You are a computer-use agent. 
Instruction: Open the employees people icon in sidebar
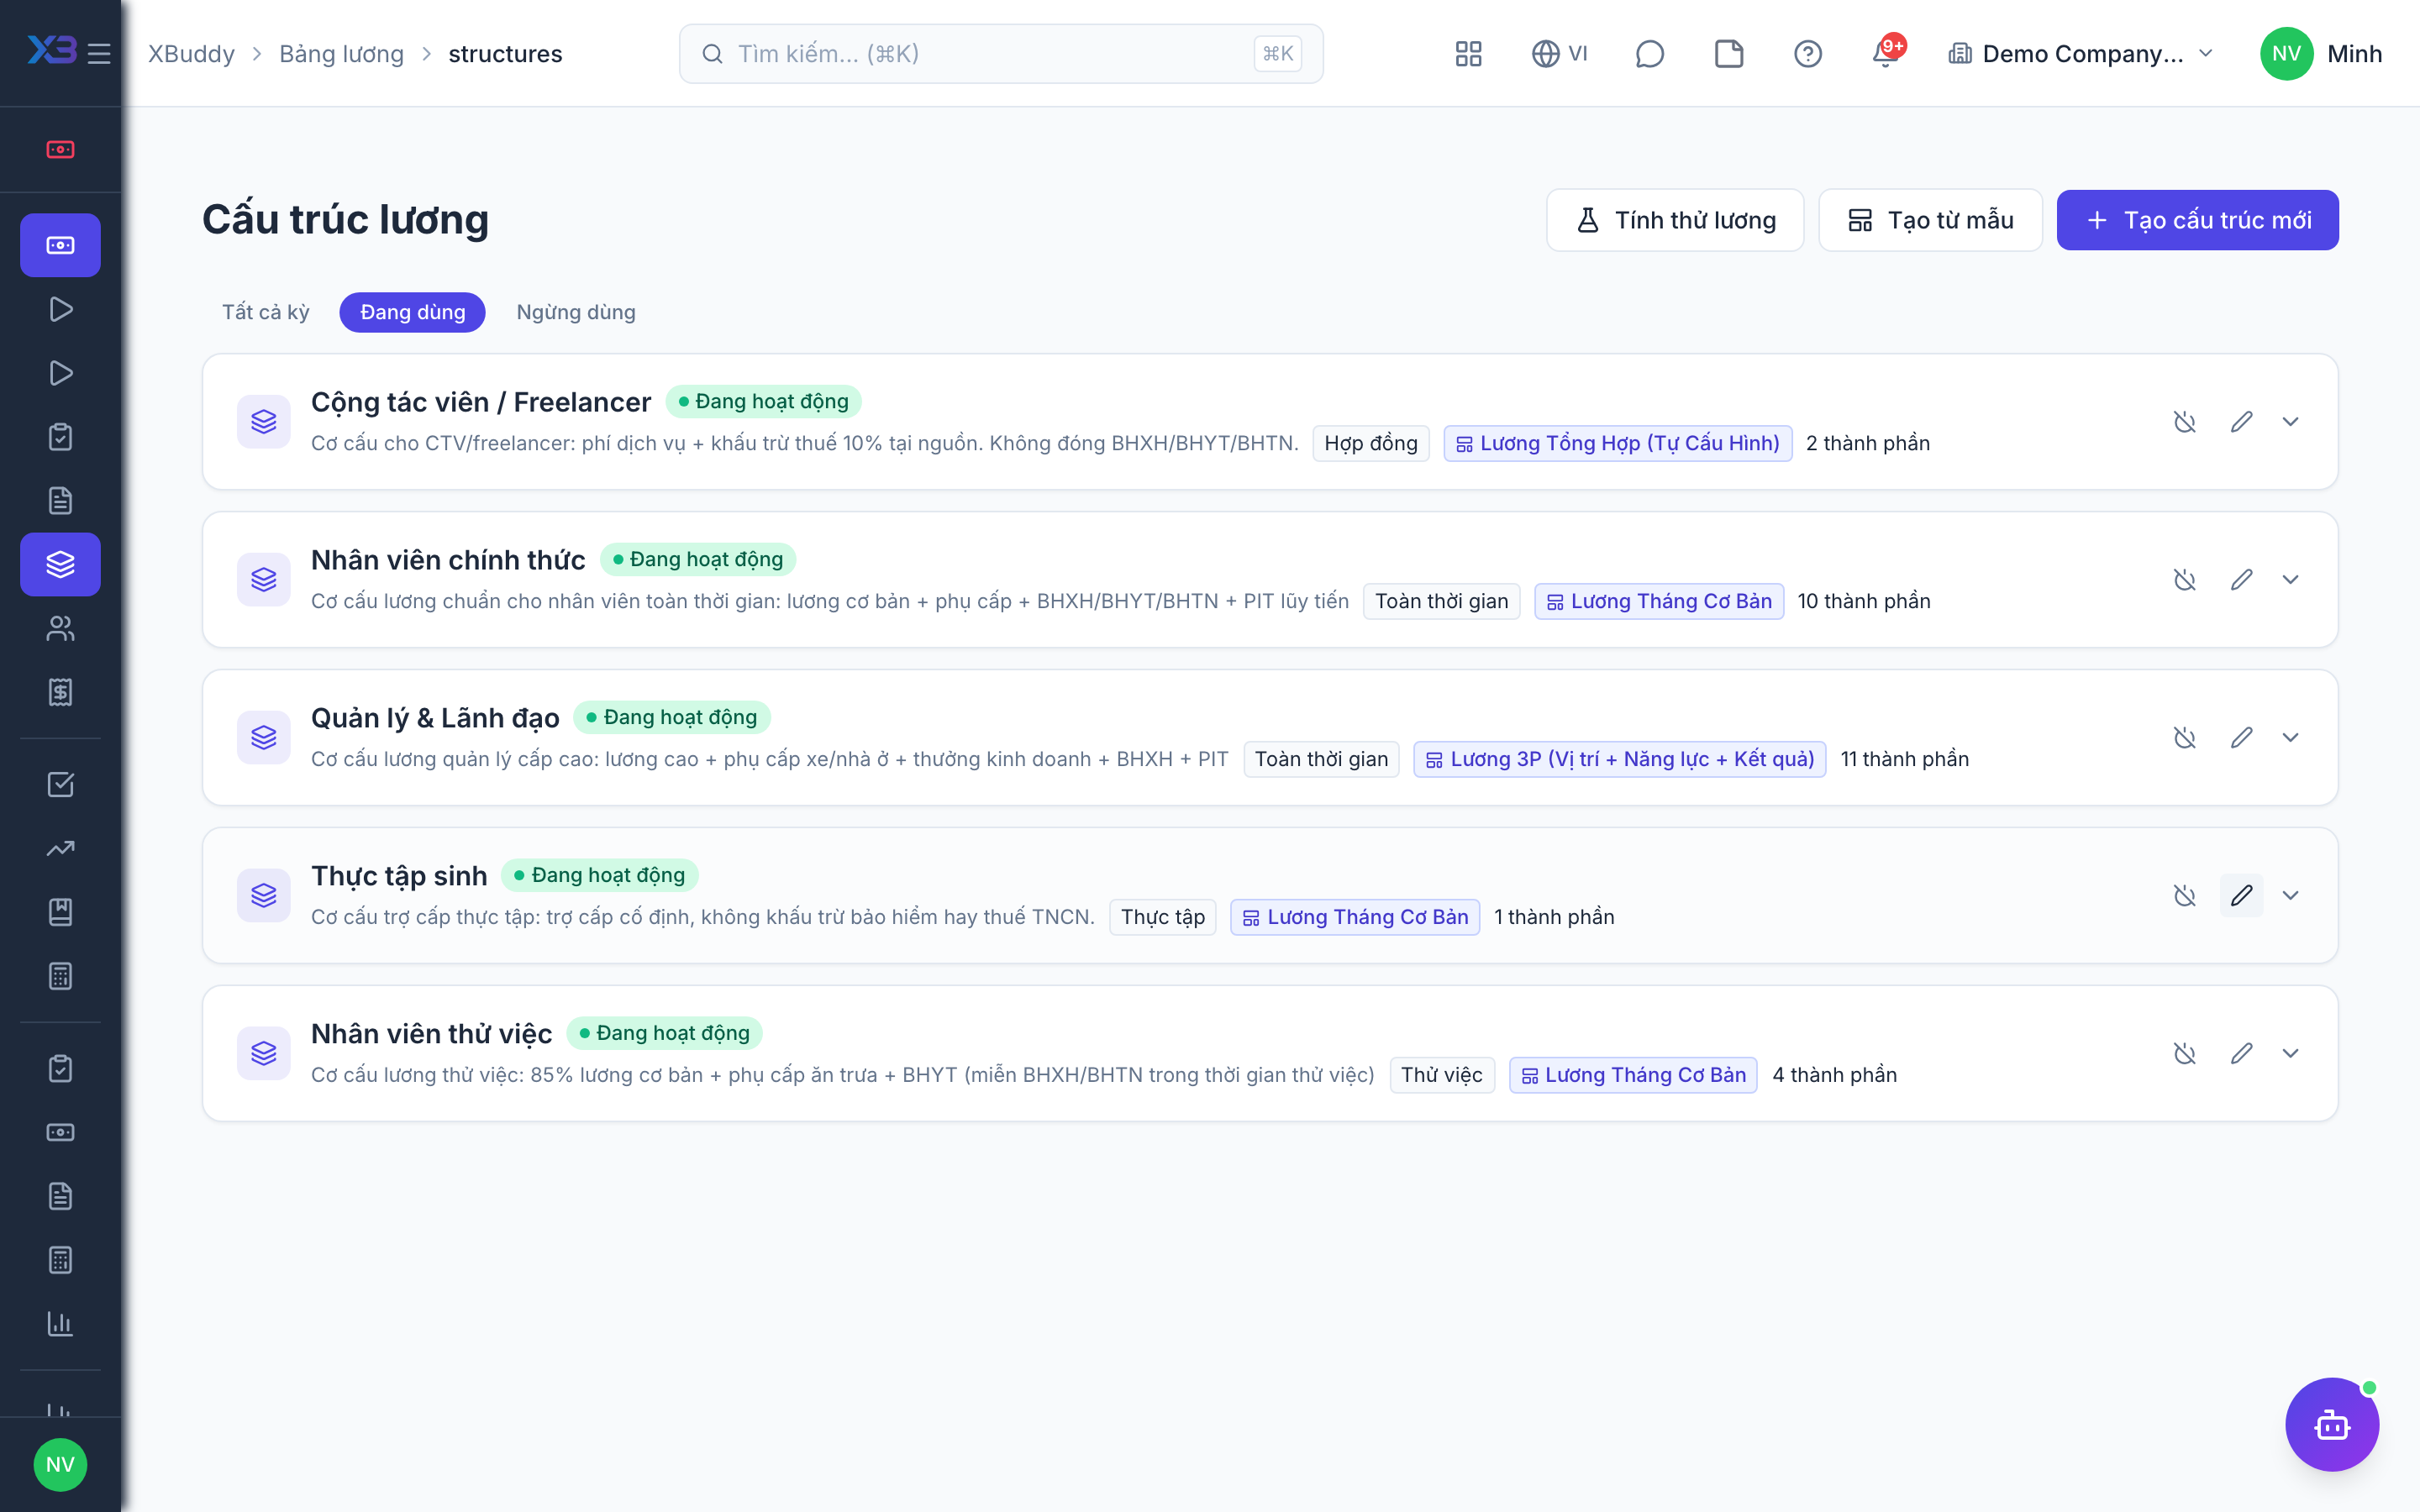[x=60, y=628]
